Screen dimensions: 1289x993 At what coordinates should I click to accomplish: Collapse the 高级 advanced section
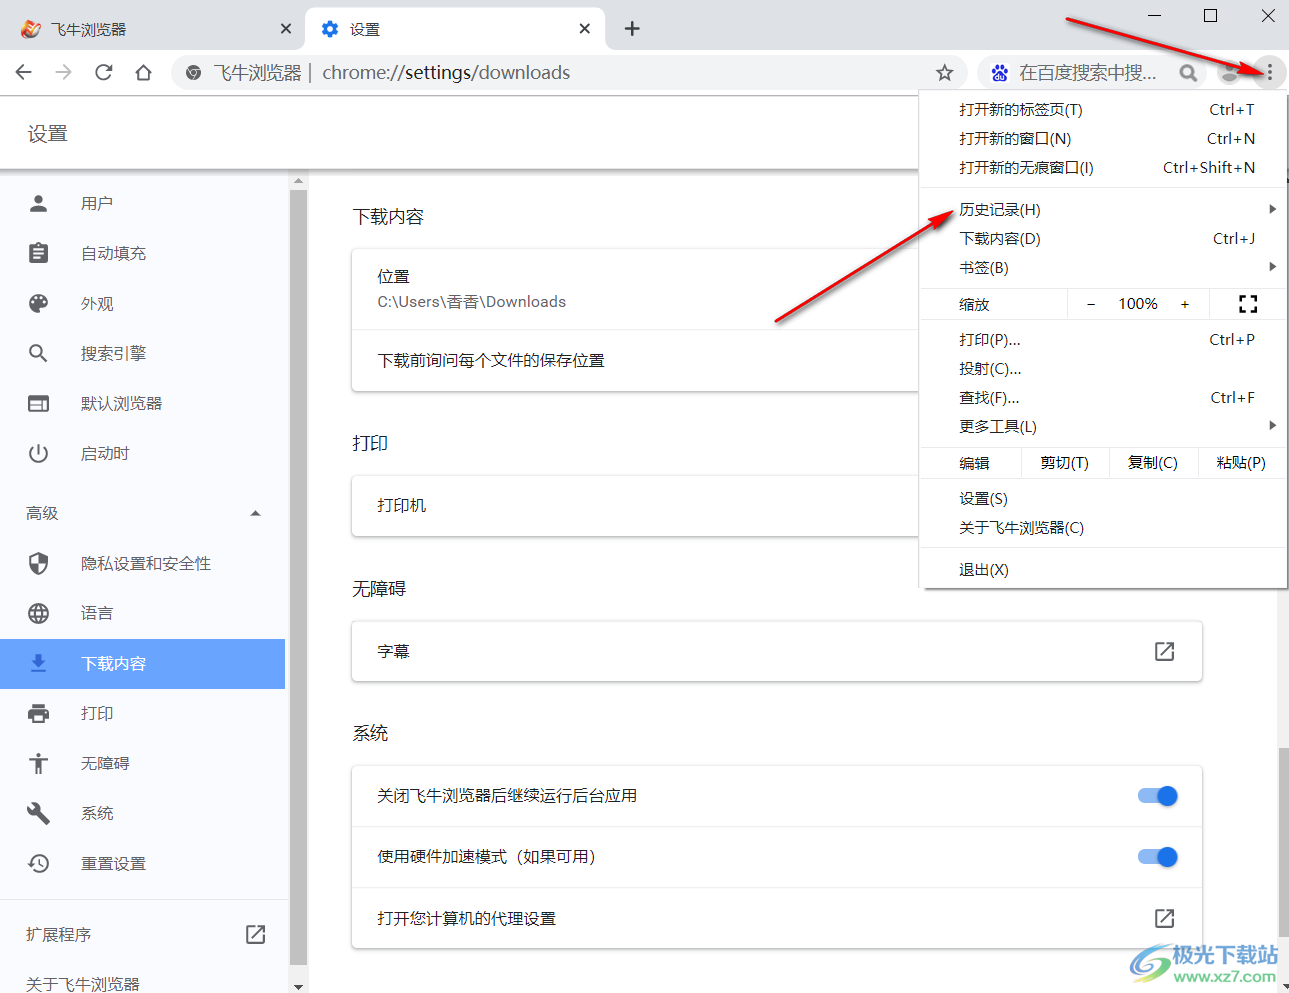(255, 513)
